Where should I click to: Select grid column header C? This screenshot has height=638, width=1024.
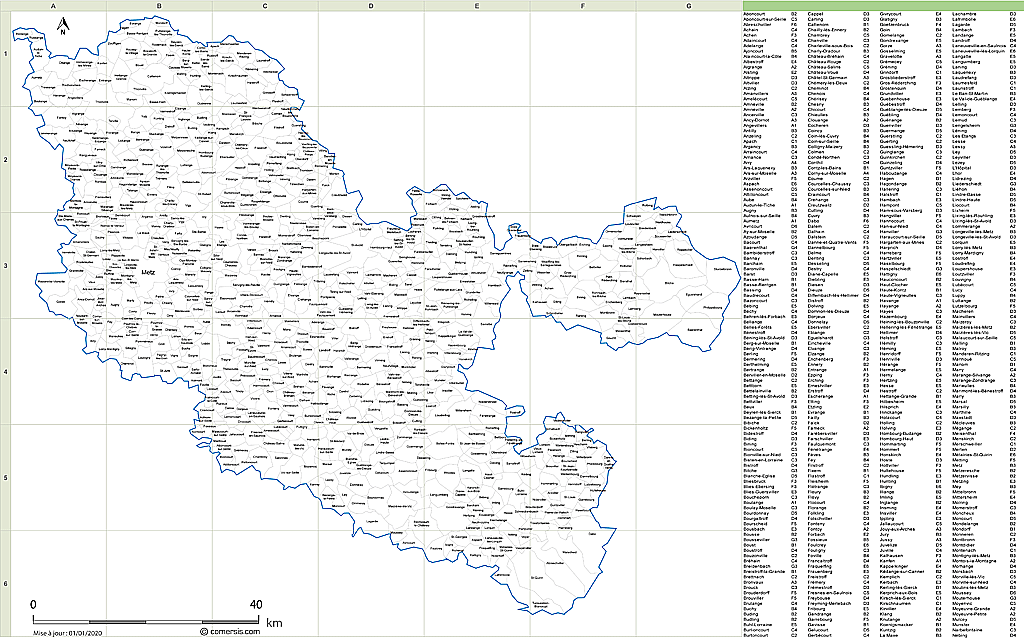(265, 6)
